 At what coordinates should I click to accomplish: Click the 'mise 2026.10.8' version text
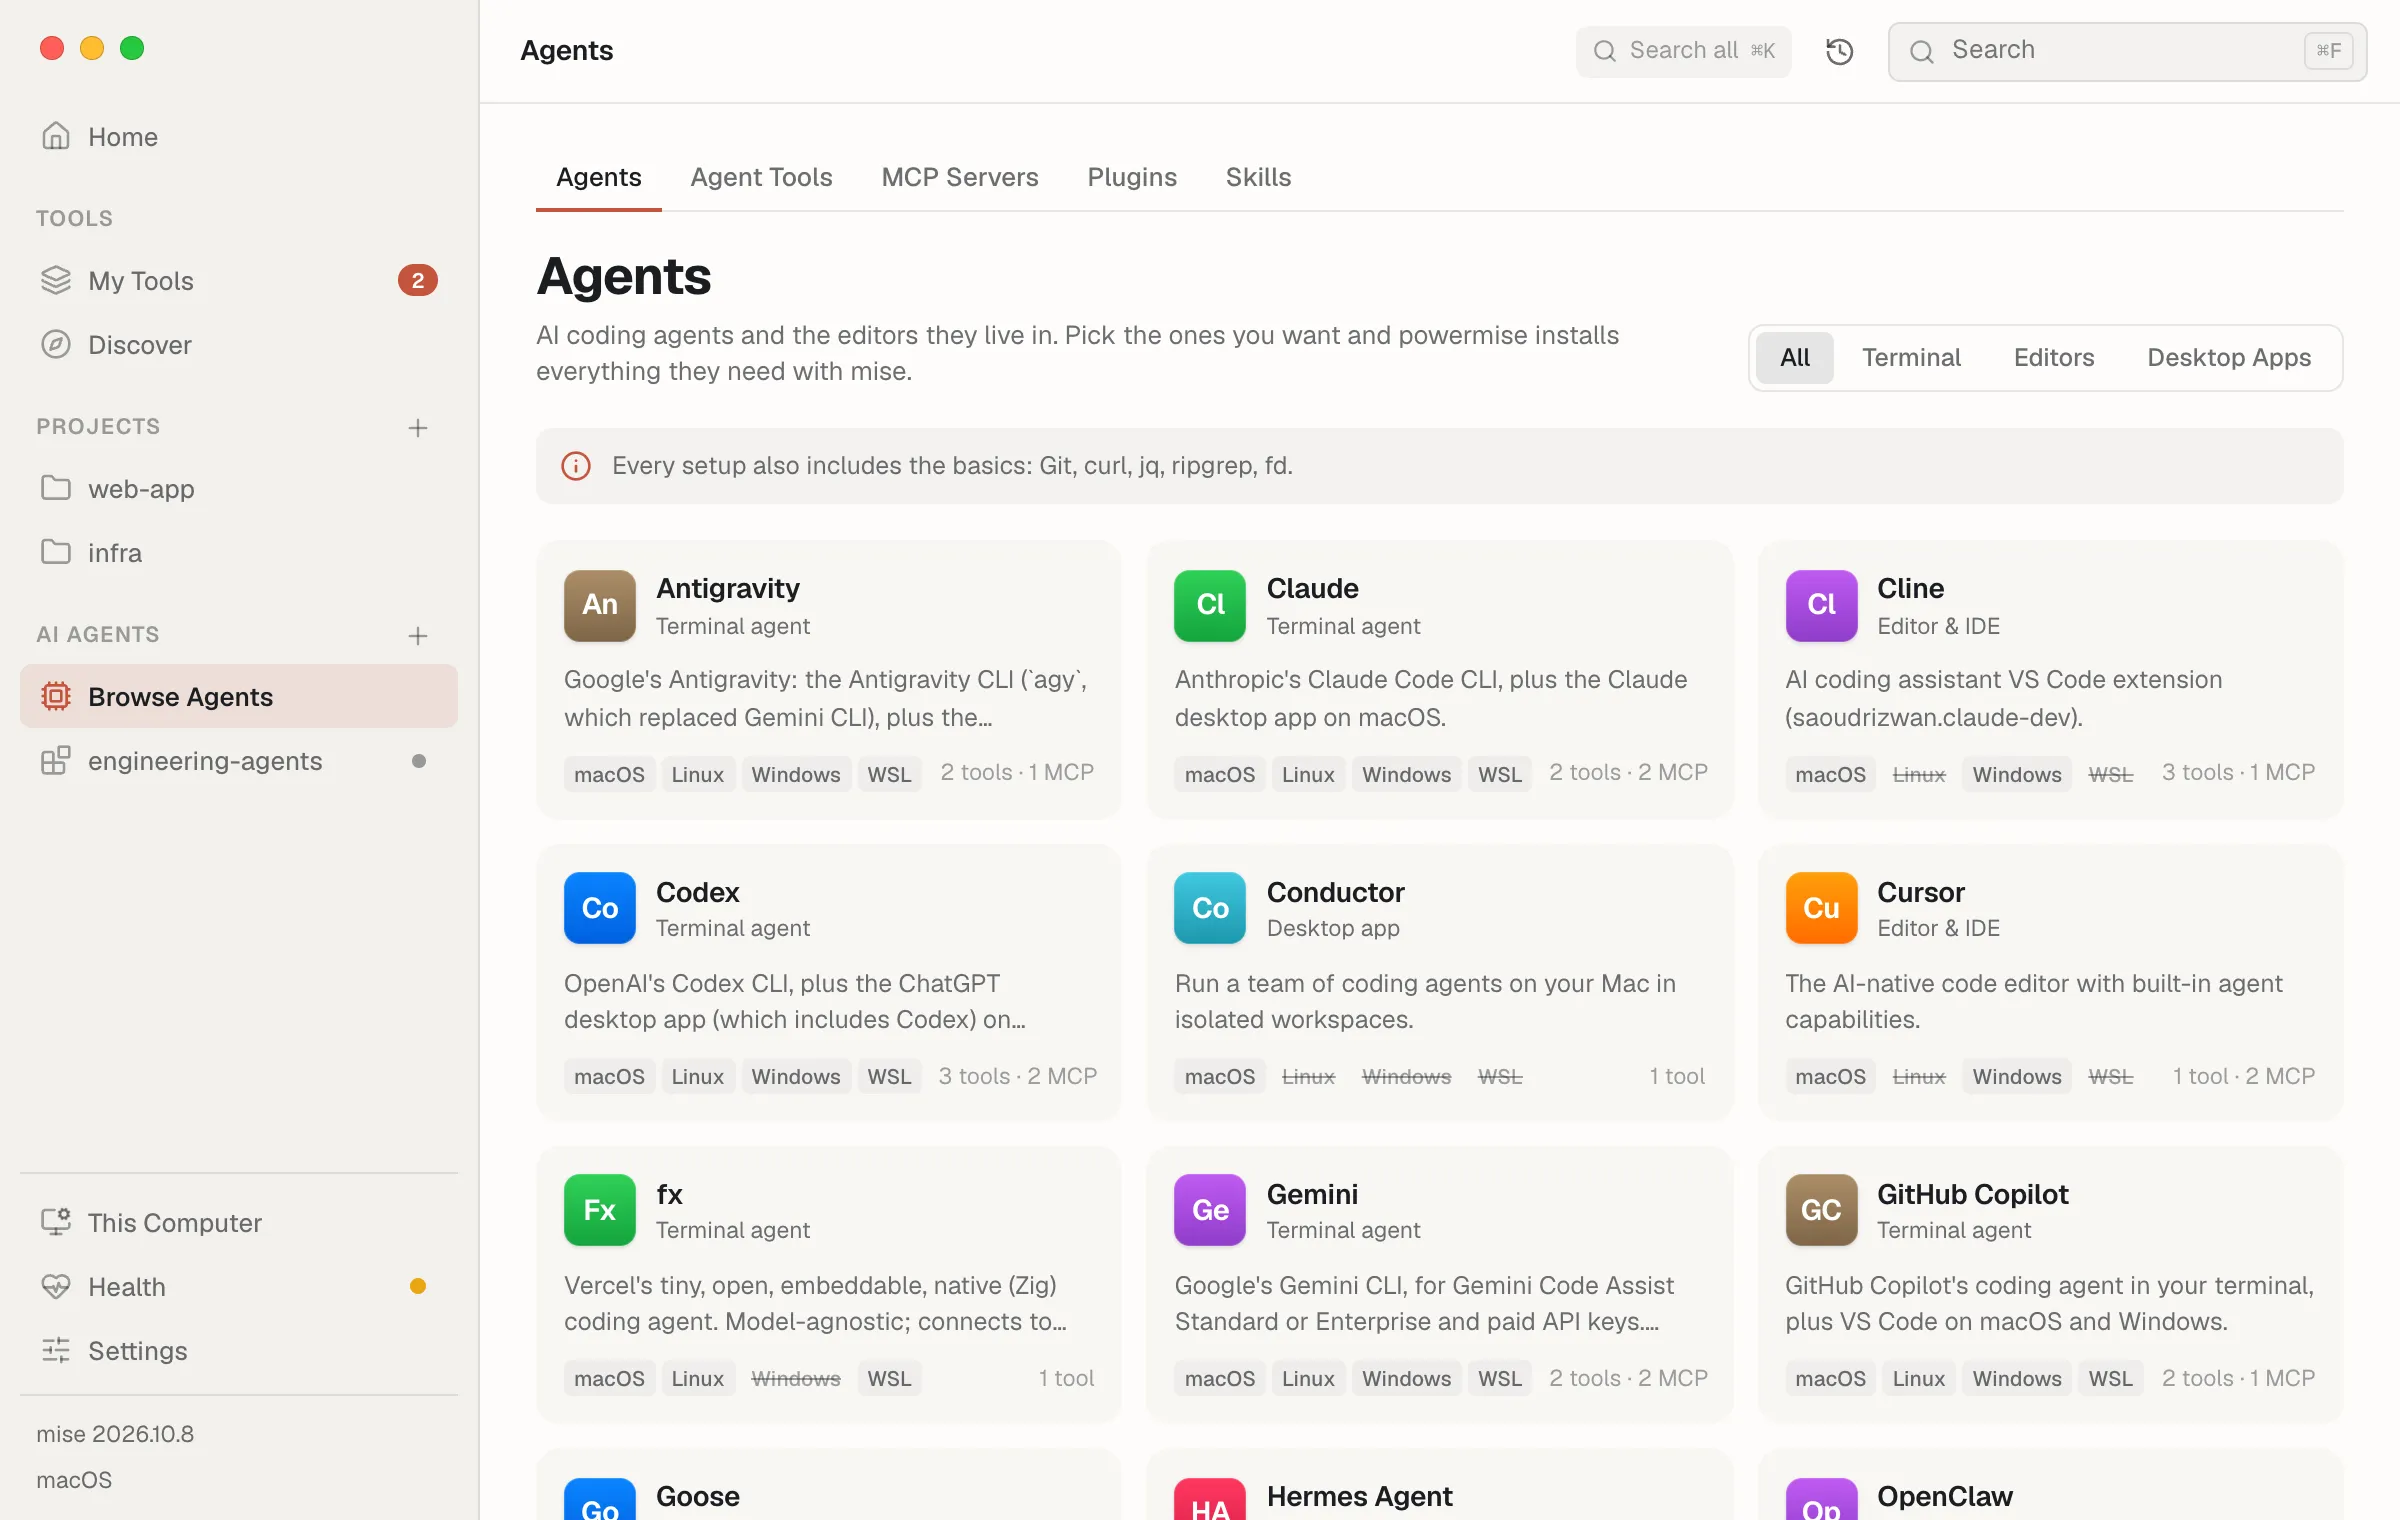point(115,1433)
